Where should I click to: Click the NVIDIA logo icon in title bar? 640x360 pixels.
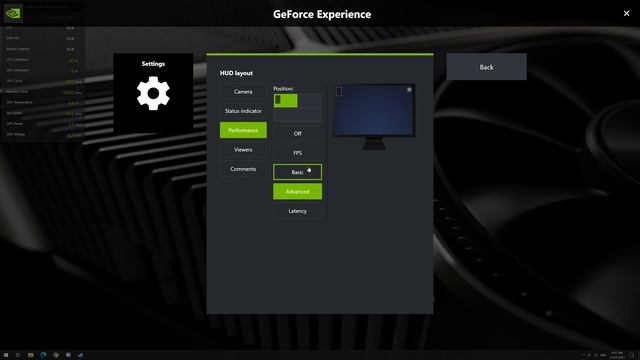13,13
